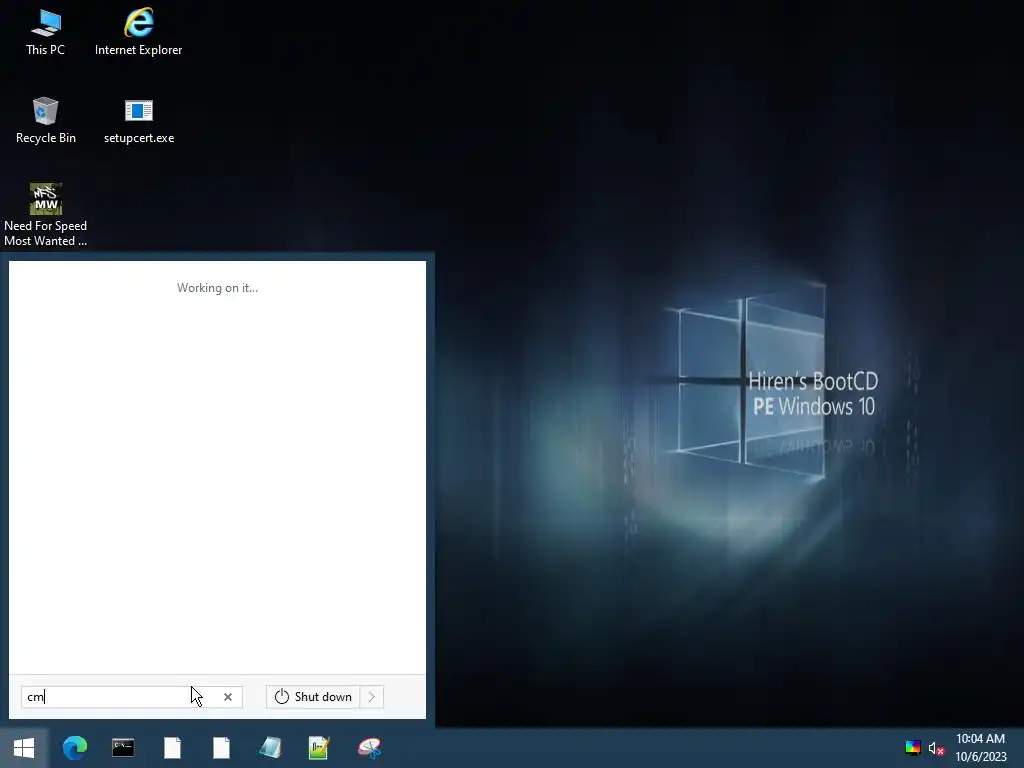
Task: Click the second blank document taskbar icon
Action: pos(221,748)
